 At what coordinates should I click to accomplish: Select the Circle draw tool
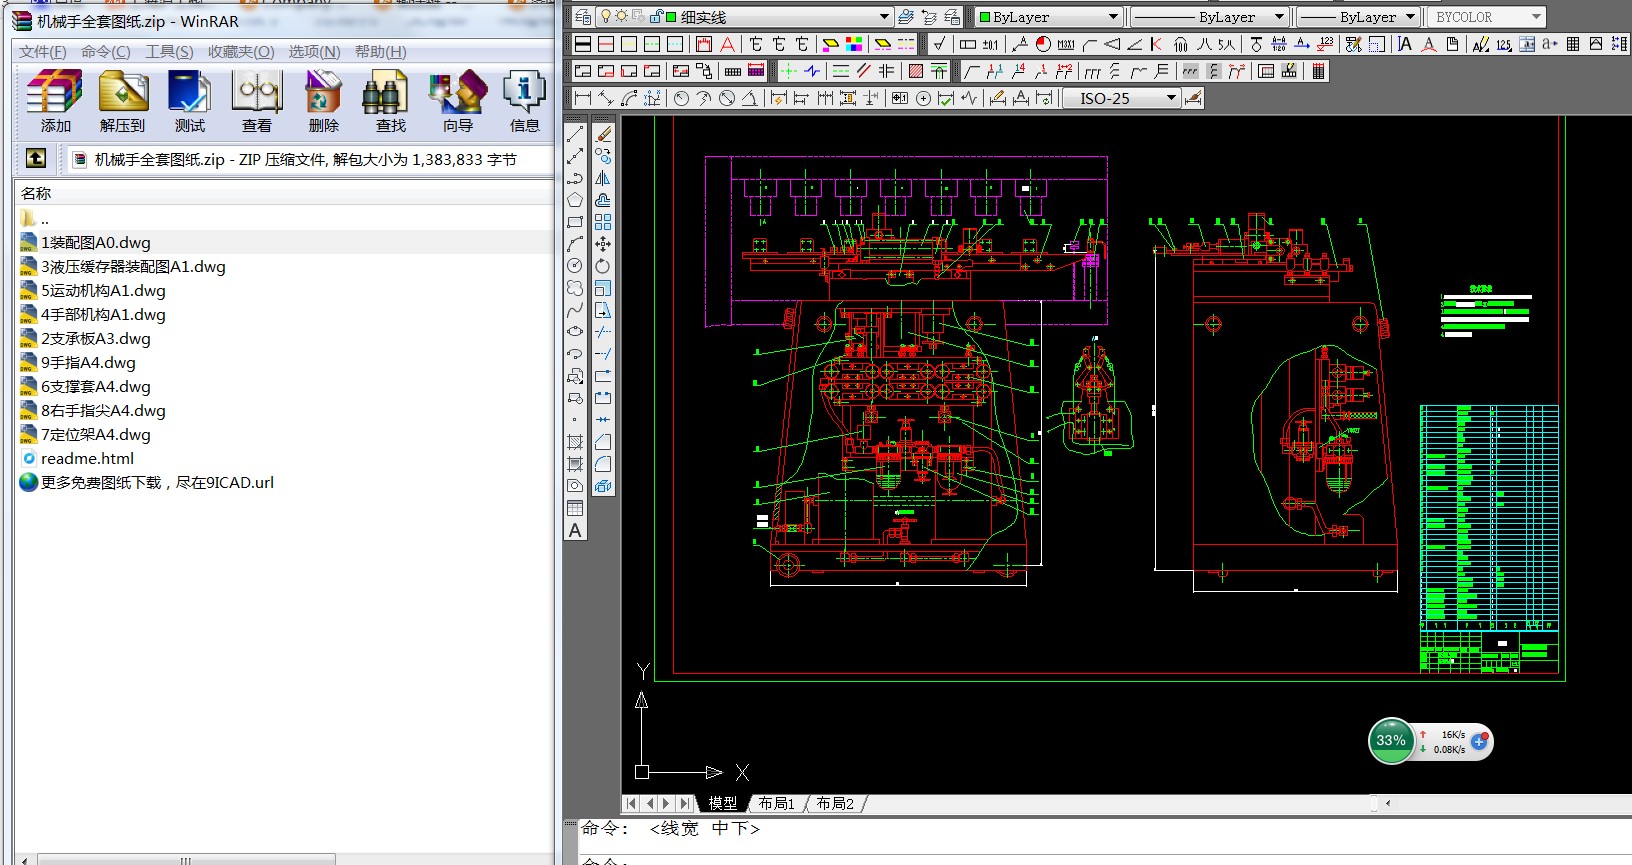coord(575,266)
